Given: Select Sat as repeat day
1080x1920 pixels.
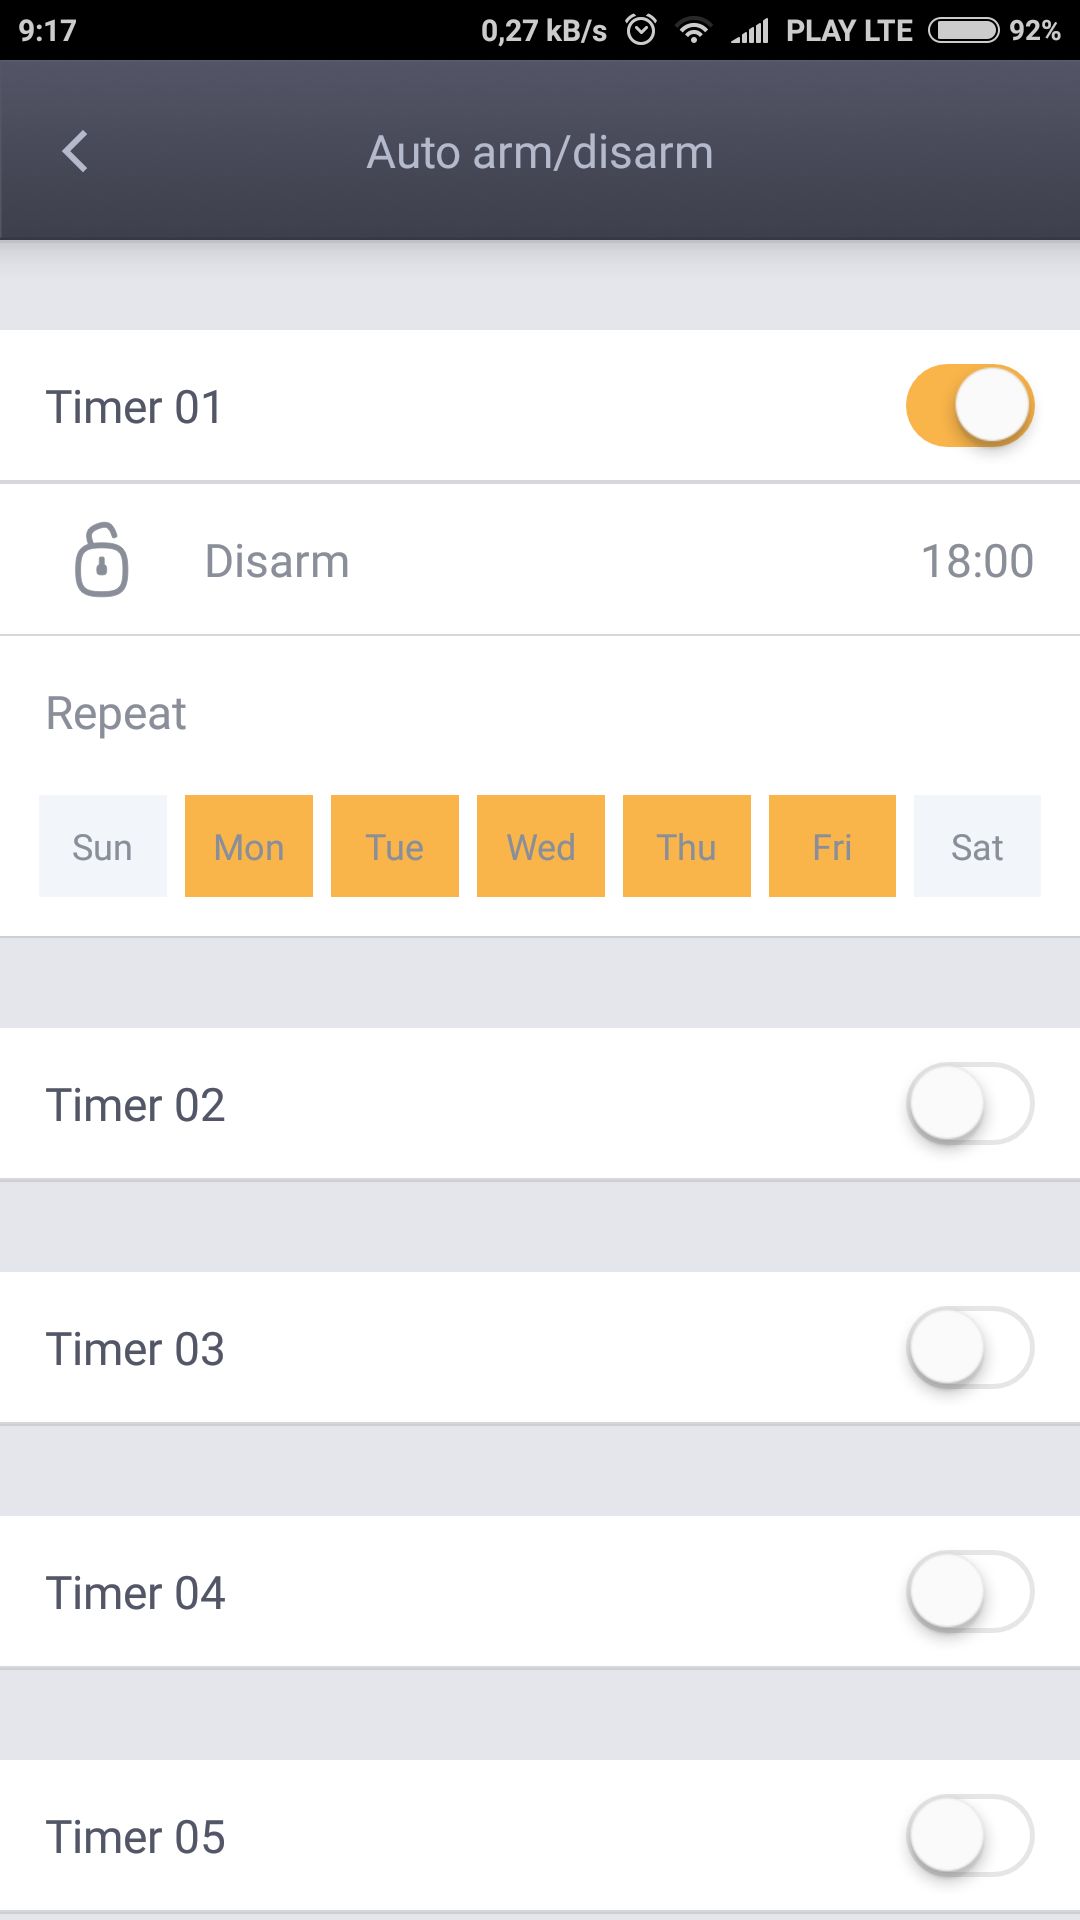Looking at the screenshot, I should (977, 847).
